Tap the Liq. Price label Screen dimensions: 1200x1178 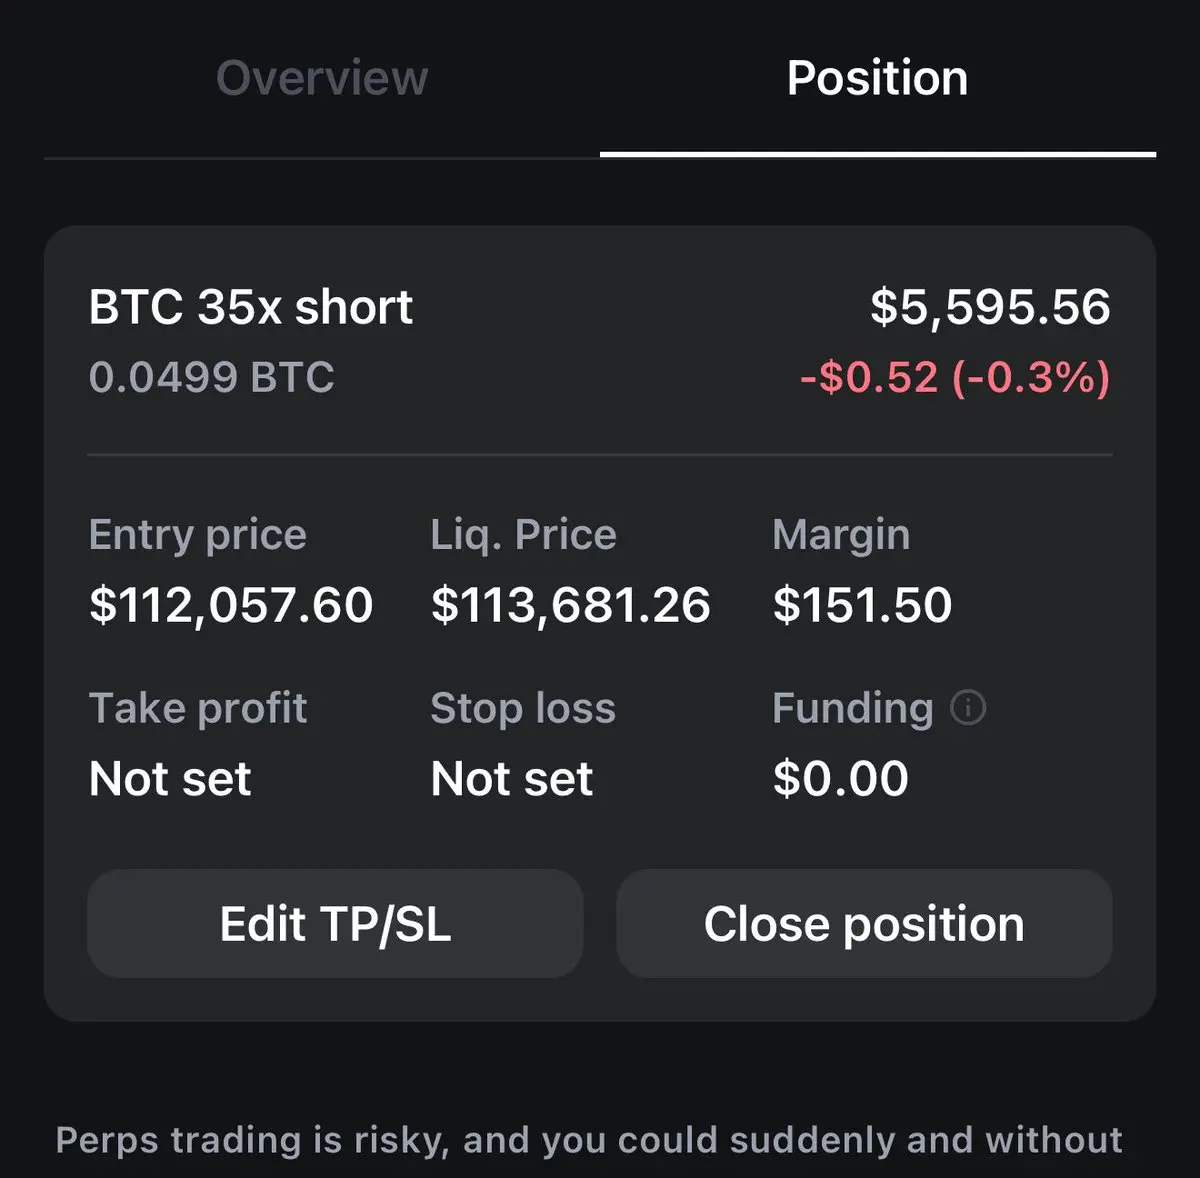(x=523, y=535)
